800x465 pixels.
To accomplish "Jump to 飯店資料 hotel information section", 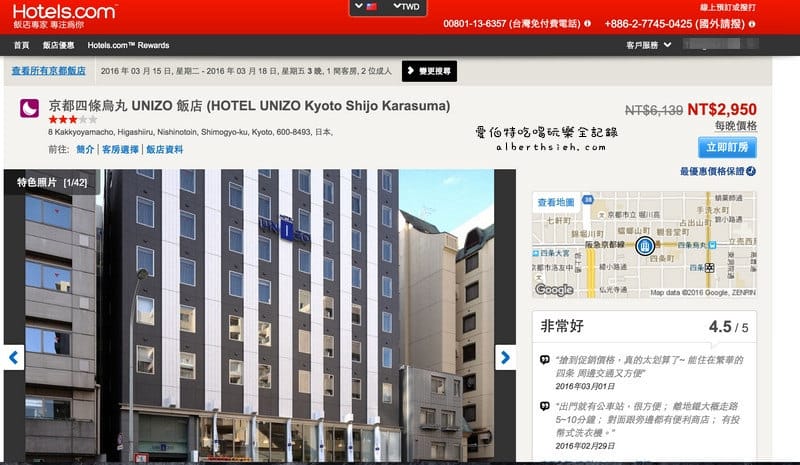I will [x=164, y=150].
